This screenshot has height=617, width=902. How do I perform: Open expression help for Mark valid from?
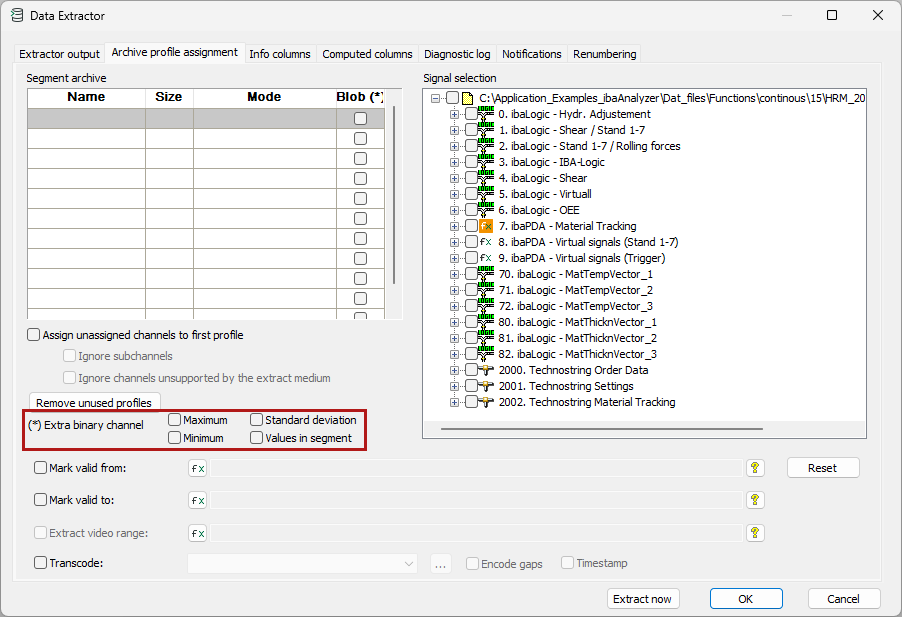[x=755, y=468]
